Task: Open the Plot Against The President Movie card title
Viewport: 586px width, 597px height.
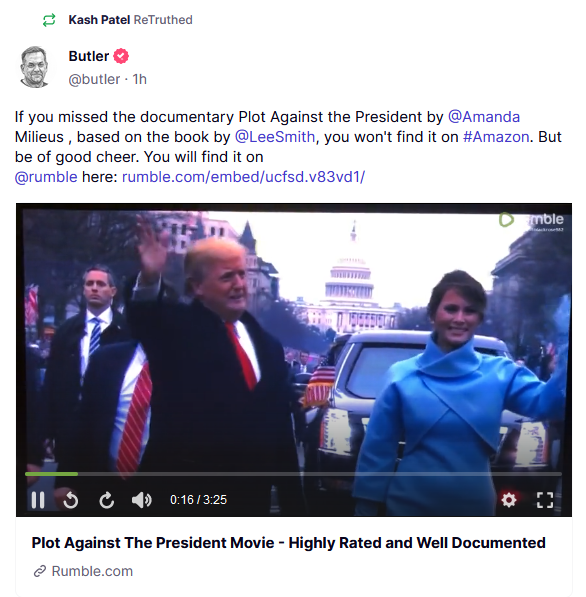Action: coord(288,543)
